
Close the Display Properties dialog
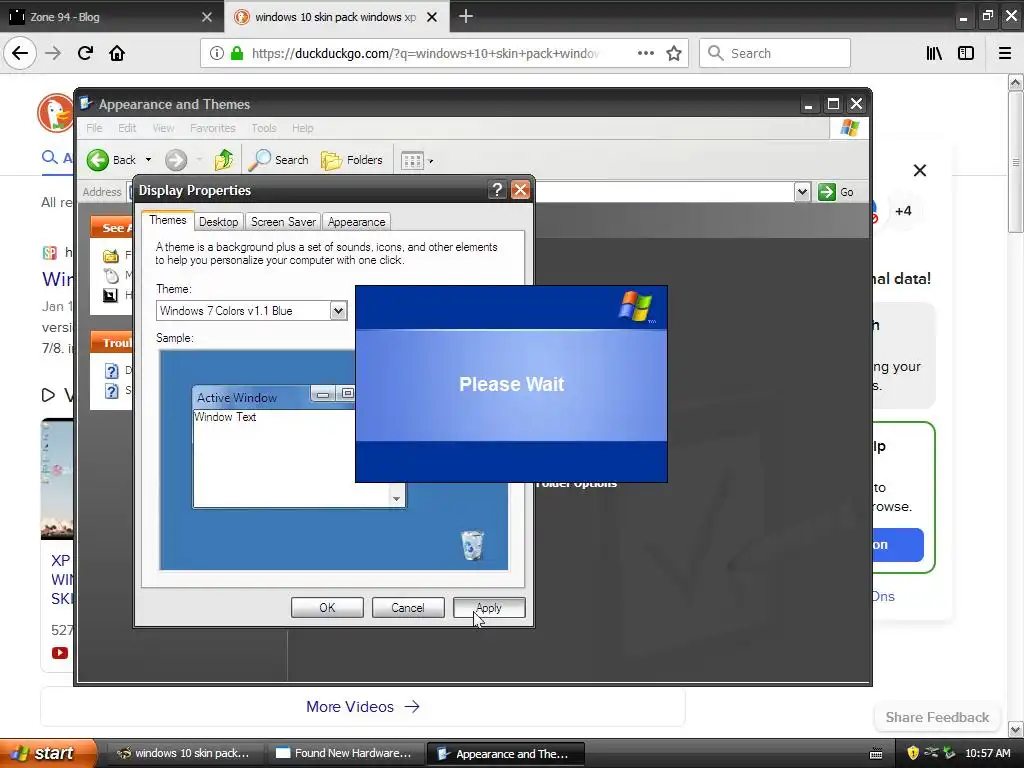click(520, 190)
